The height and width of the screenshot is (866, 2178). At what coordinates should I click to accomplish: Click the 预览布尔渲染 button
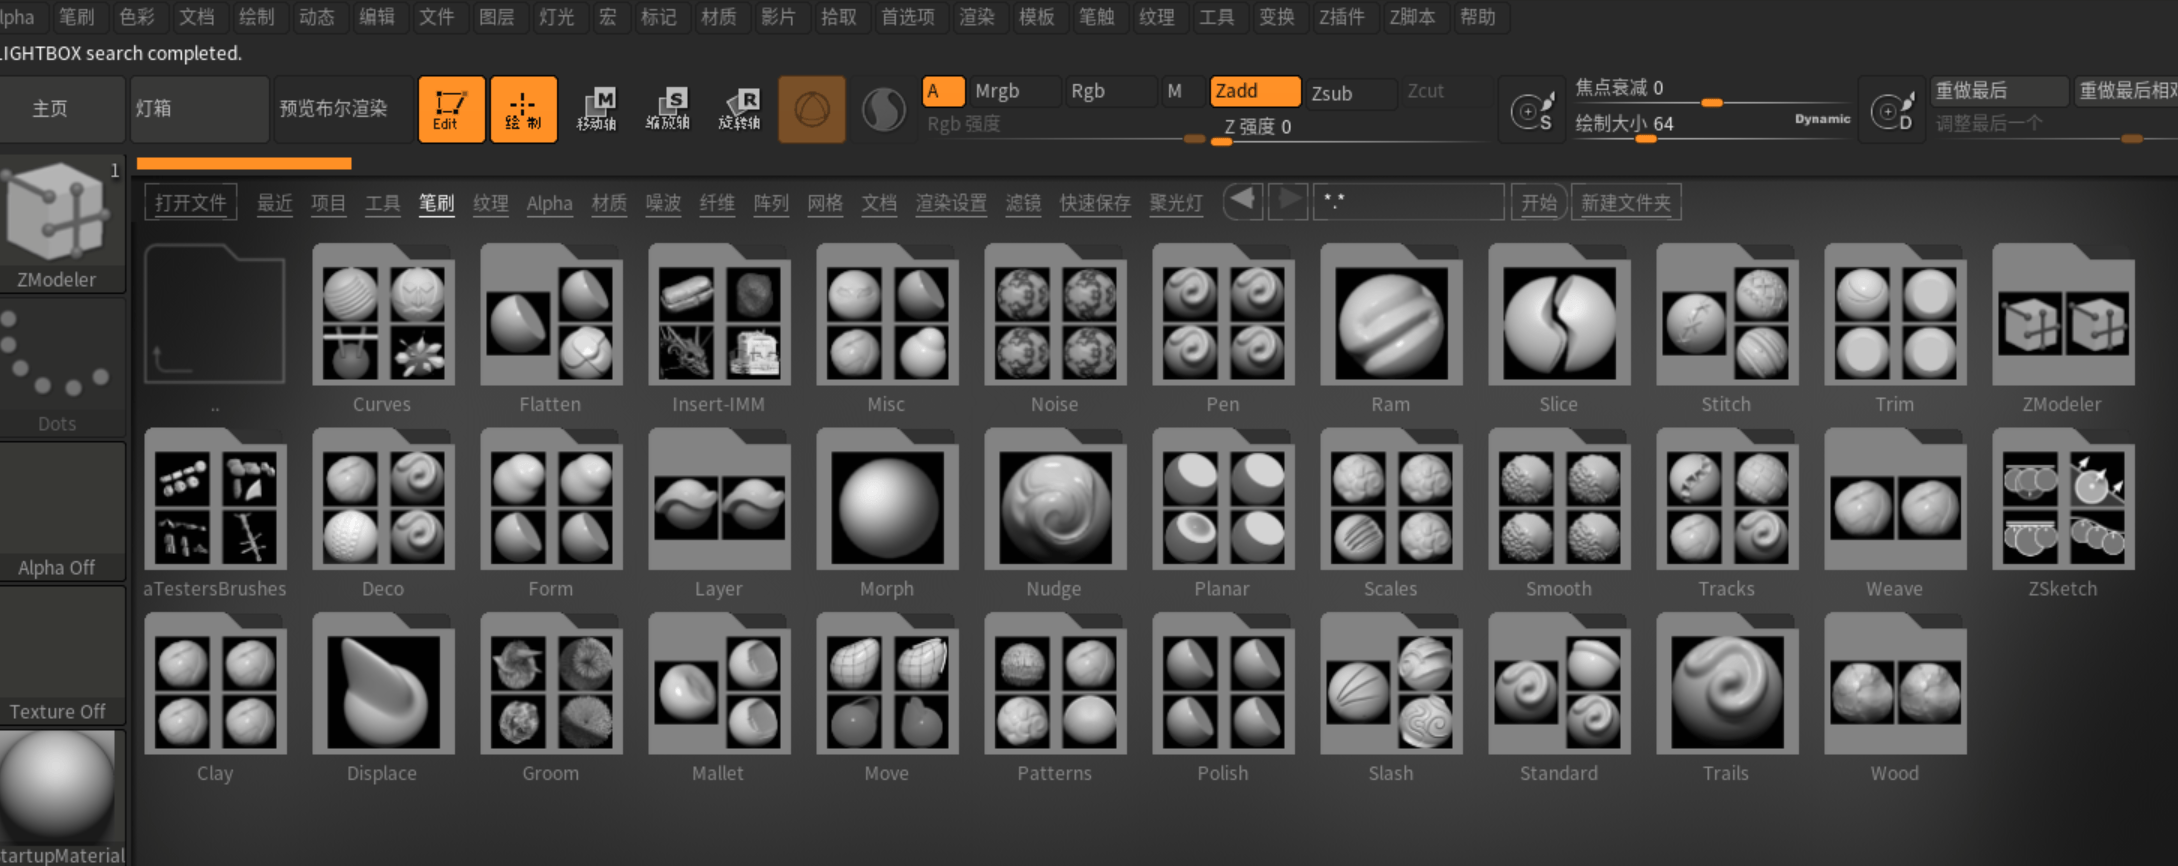pos(342,109)
